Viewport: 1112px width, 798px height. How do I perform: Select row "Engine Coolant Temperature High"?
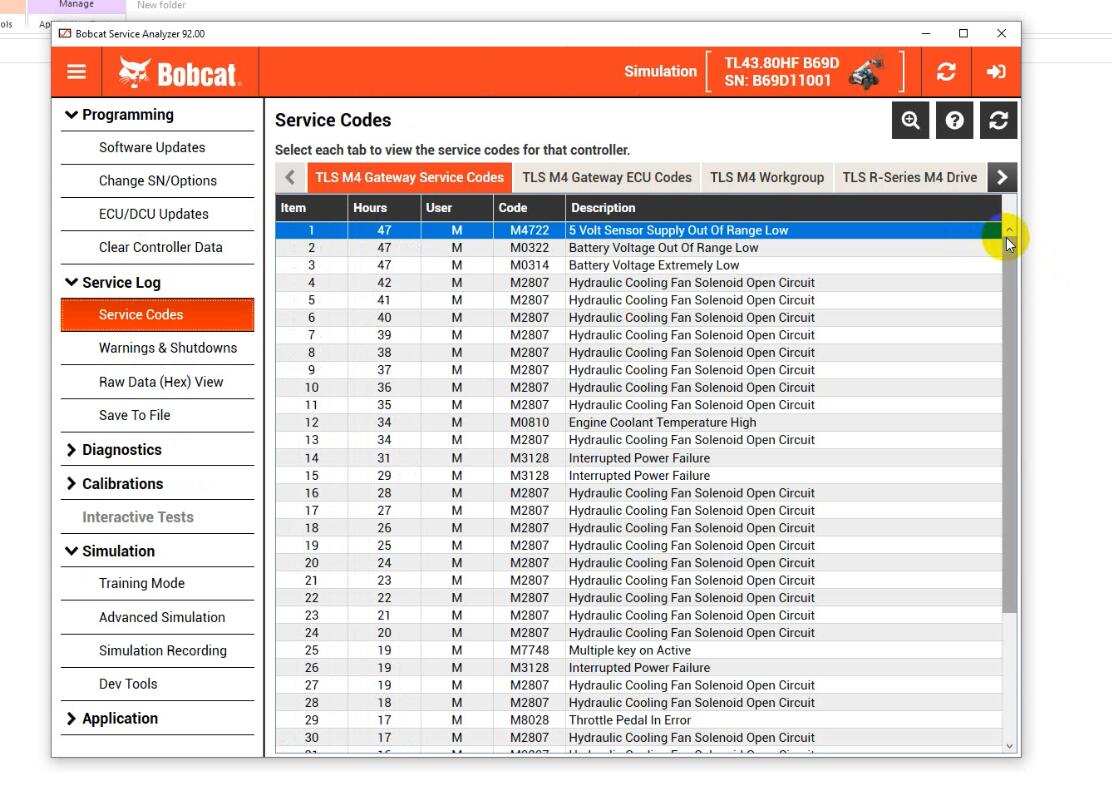tap(638, 423)
